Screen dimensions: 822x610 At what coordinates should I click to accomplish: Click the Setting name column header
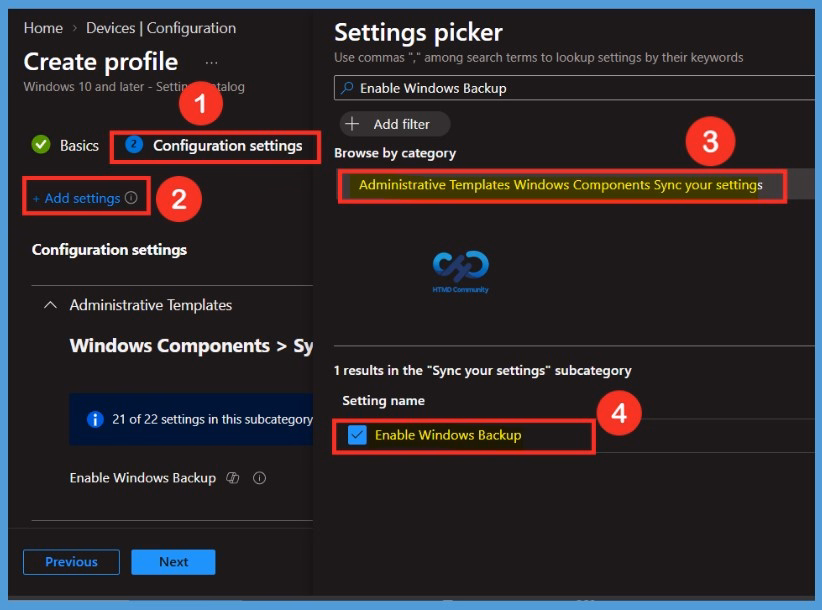point(383,401)
